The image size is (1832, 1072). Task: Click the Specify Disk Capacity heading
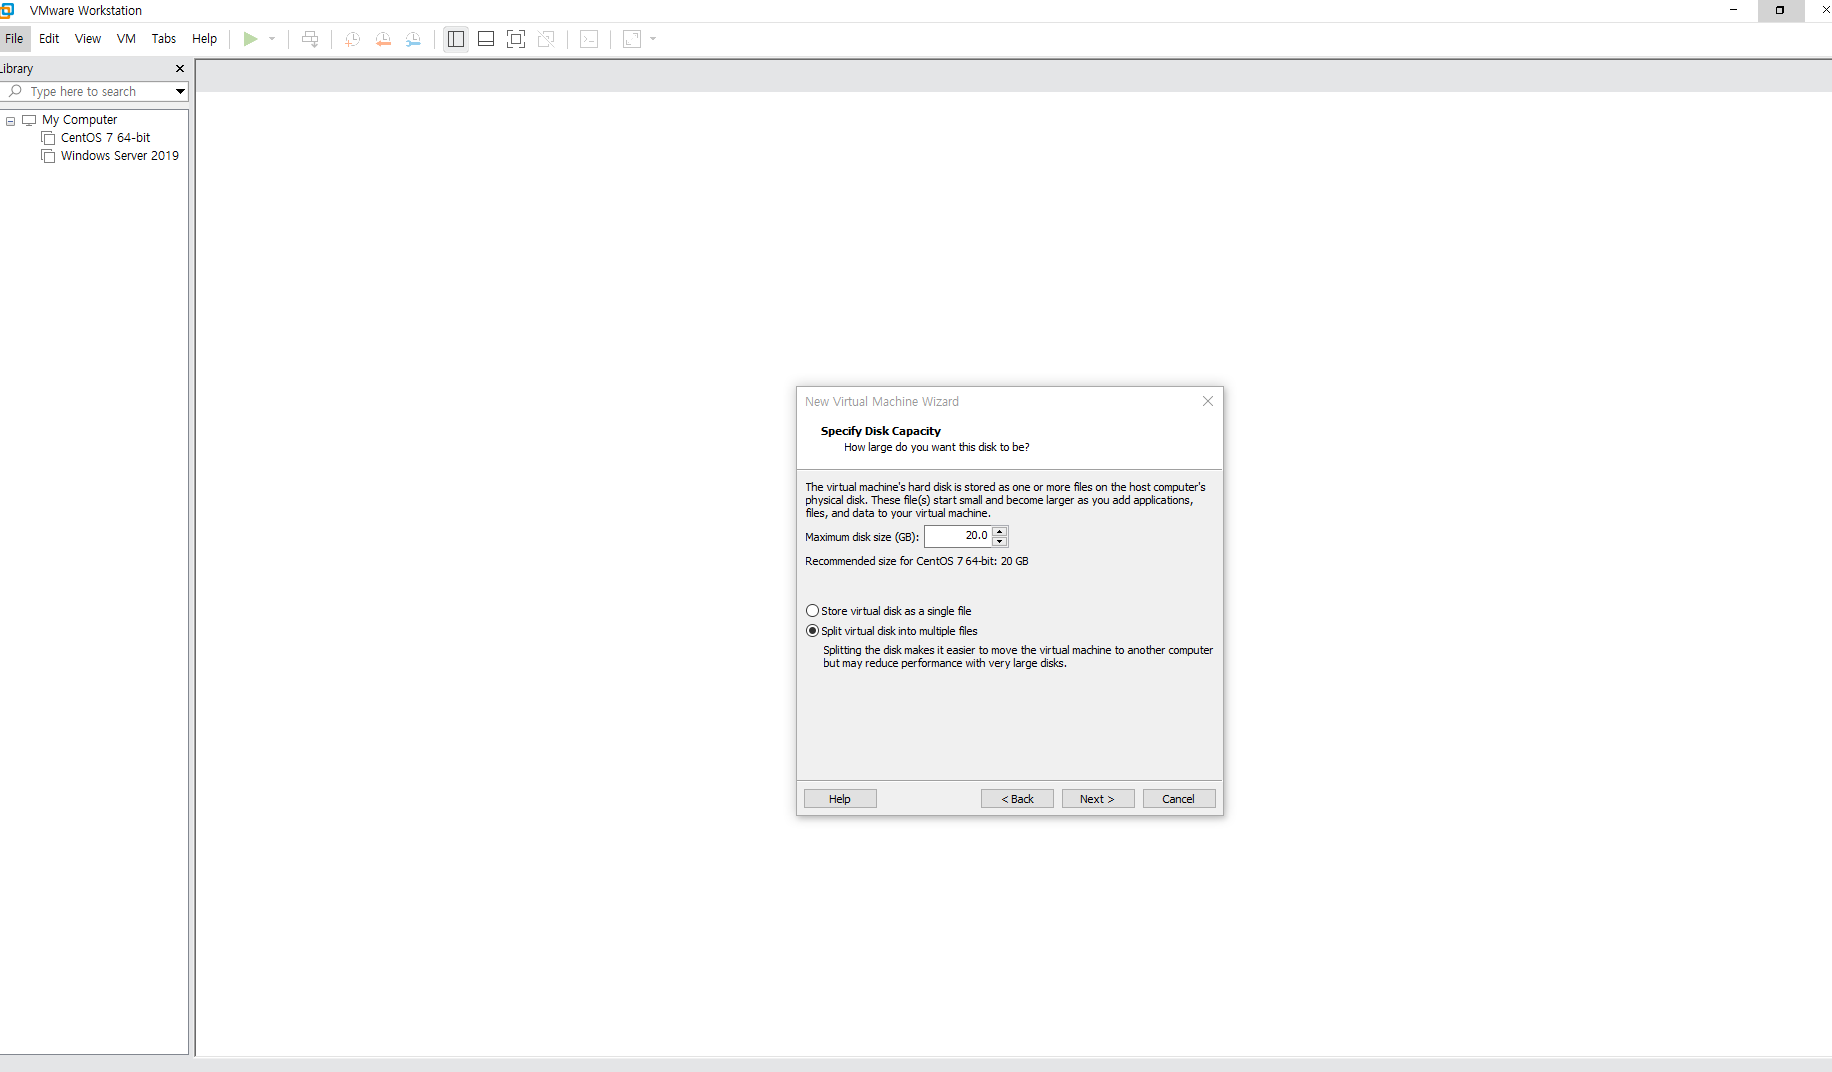point(880,431)
